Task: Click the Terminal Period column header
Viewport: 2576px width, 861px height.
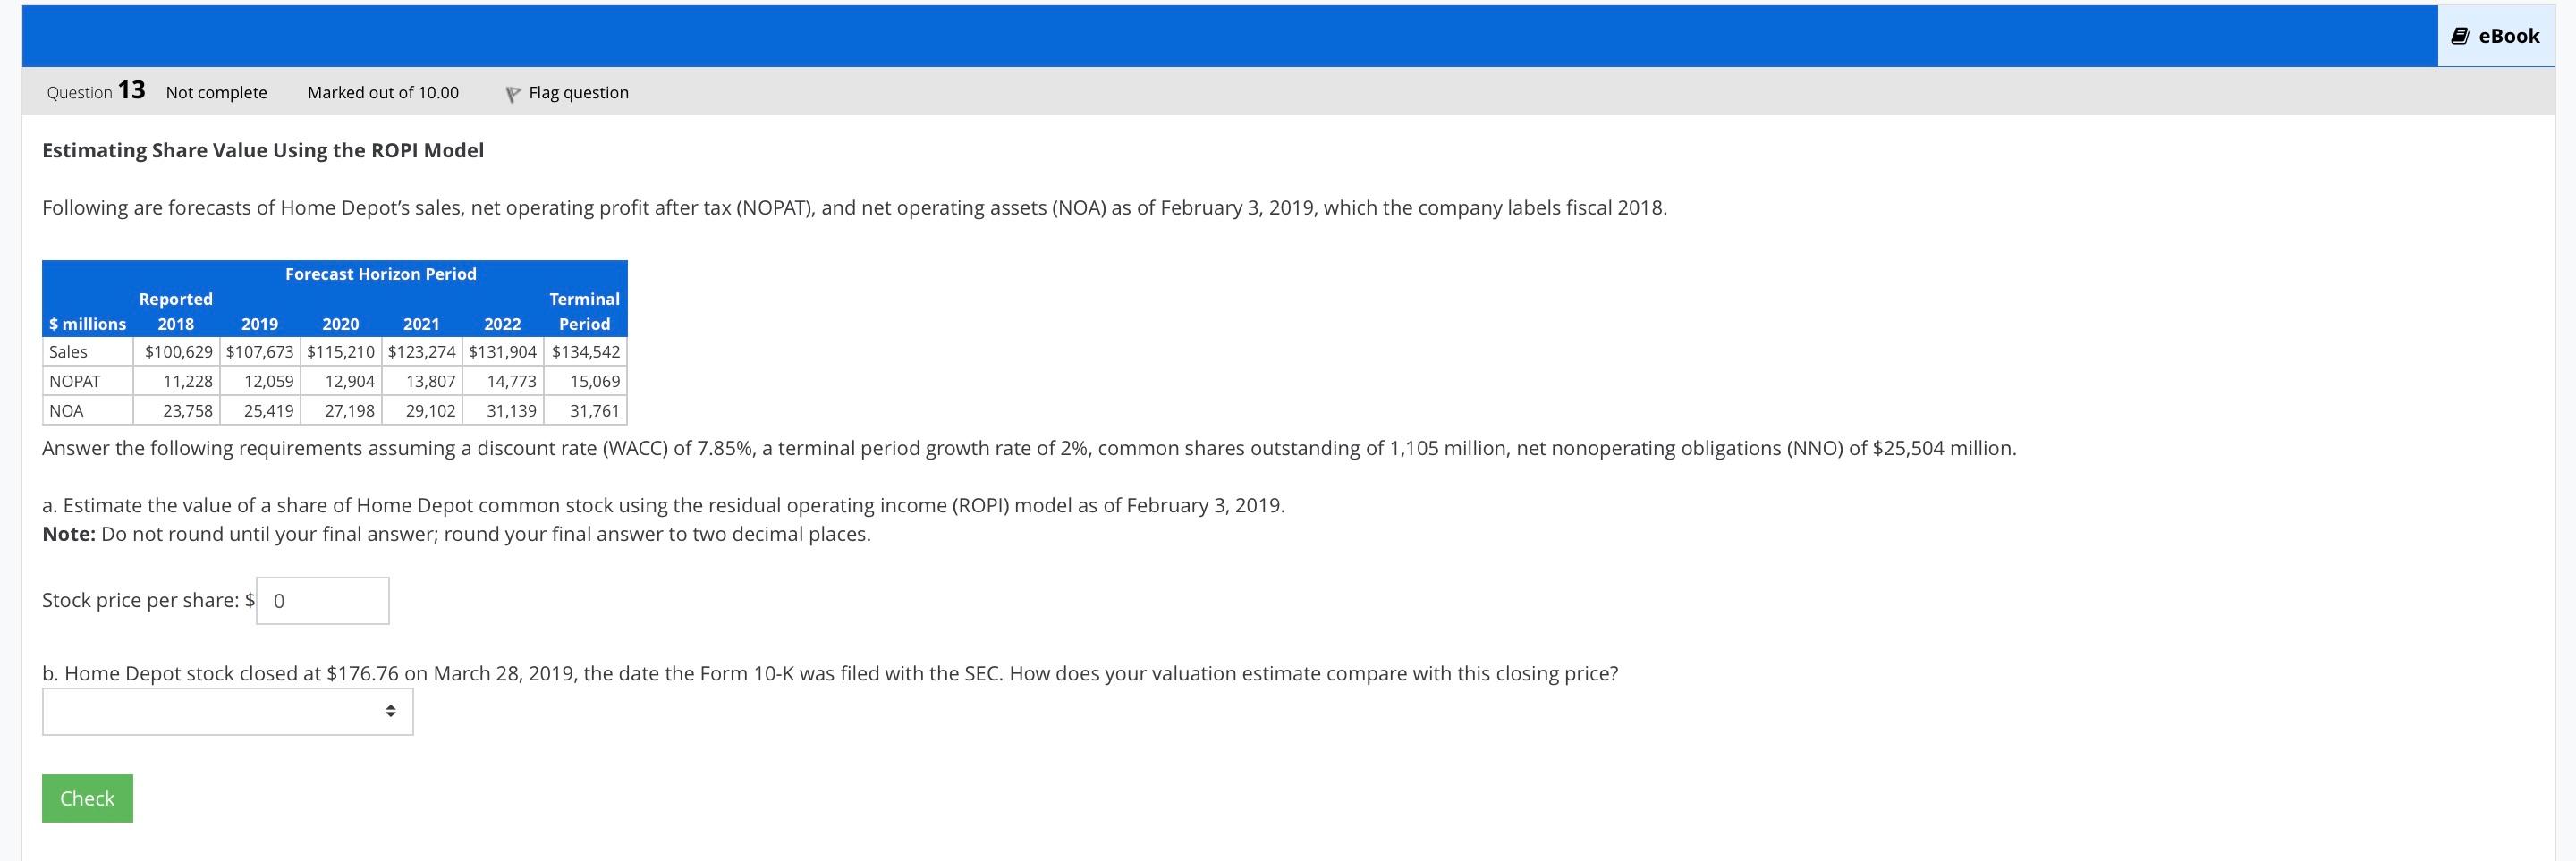Action: pyautogui.click(x=584, y=311)
